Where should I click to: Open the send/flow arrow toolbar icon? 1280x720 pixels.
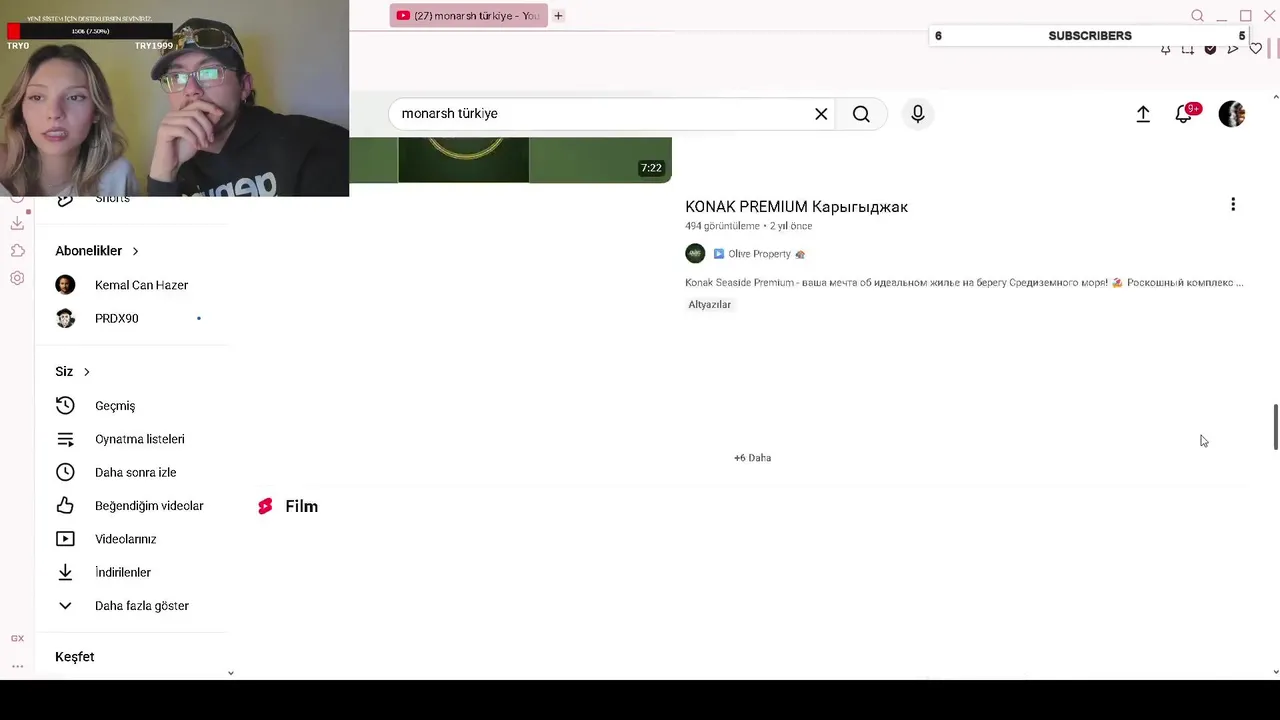[1233, 49]
